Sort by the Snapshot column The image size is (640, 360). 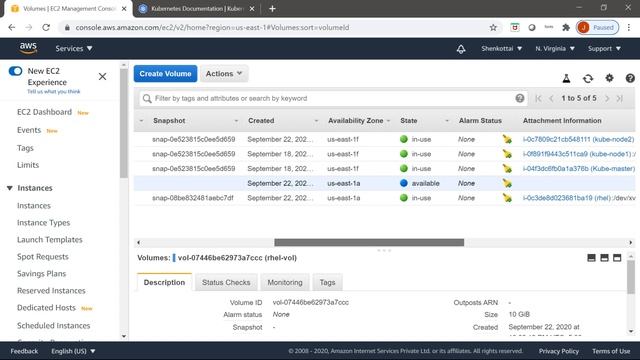tap(169, 121)
